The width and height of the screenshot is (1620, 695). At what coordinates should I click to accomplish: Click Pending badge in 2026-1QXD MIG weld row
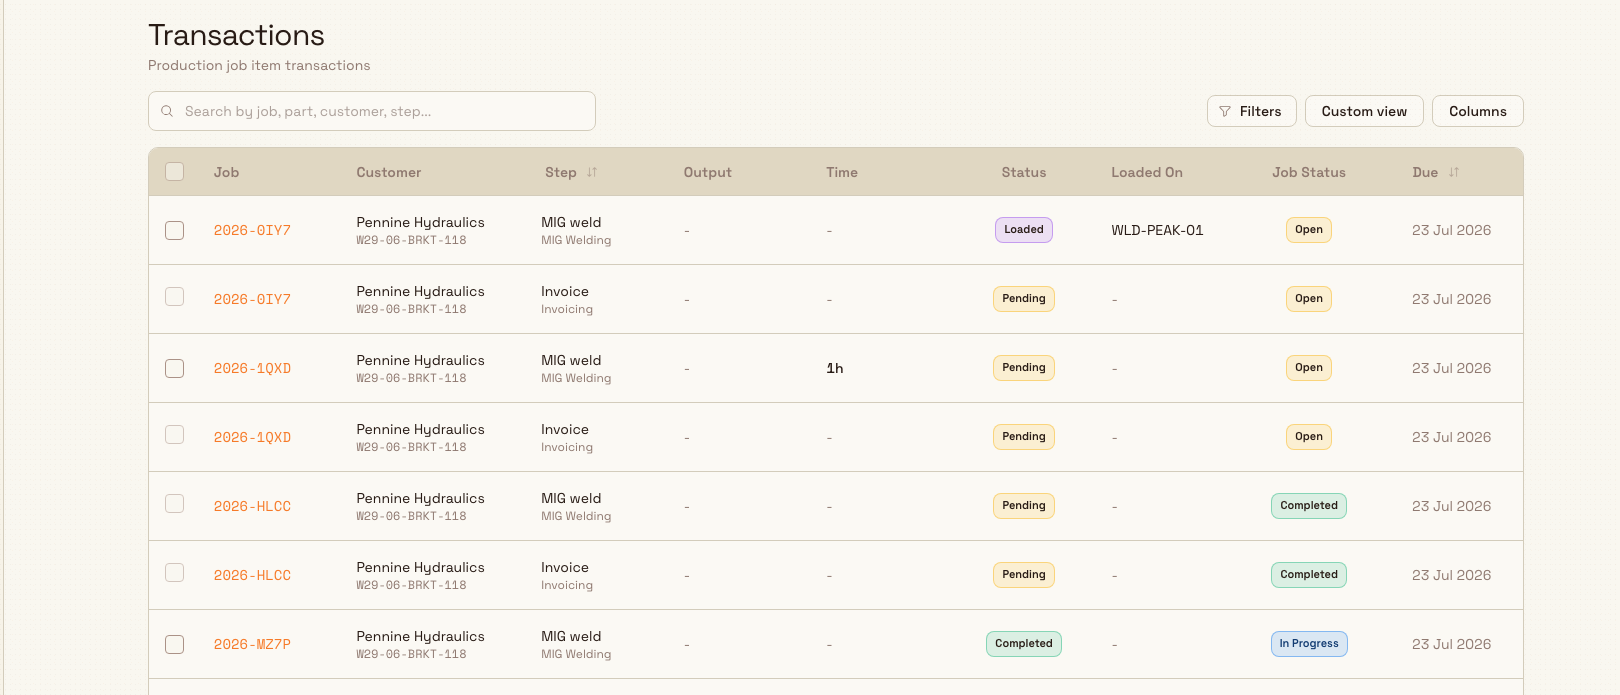pyautogui.click(x=1024, y=368)
